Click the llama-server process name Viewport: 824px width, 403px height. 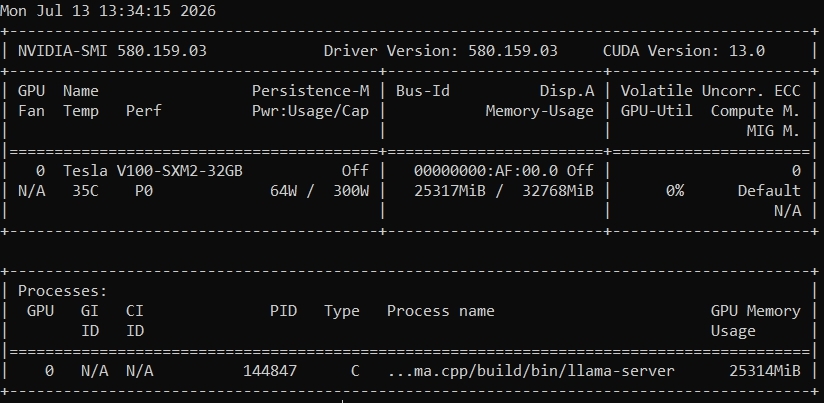coord(531,371)
